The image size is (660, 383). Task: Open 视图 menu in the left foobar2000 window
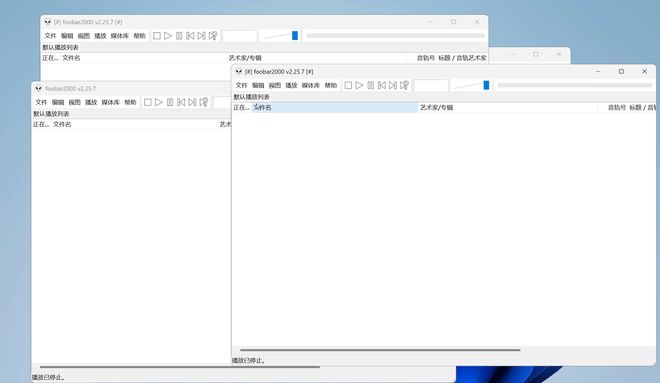75,102
